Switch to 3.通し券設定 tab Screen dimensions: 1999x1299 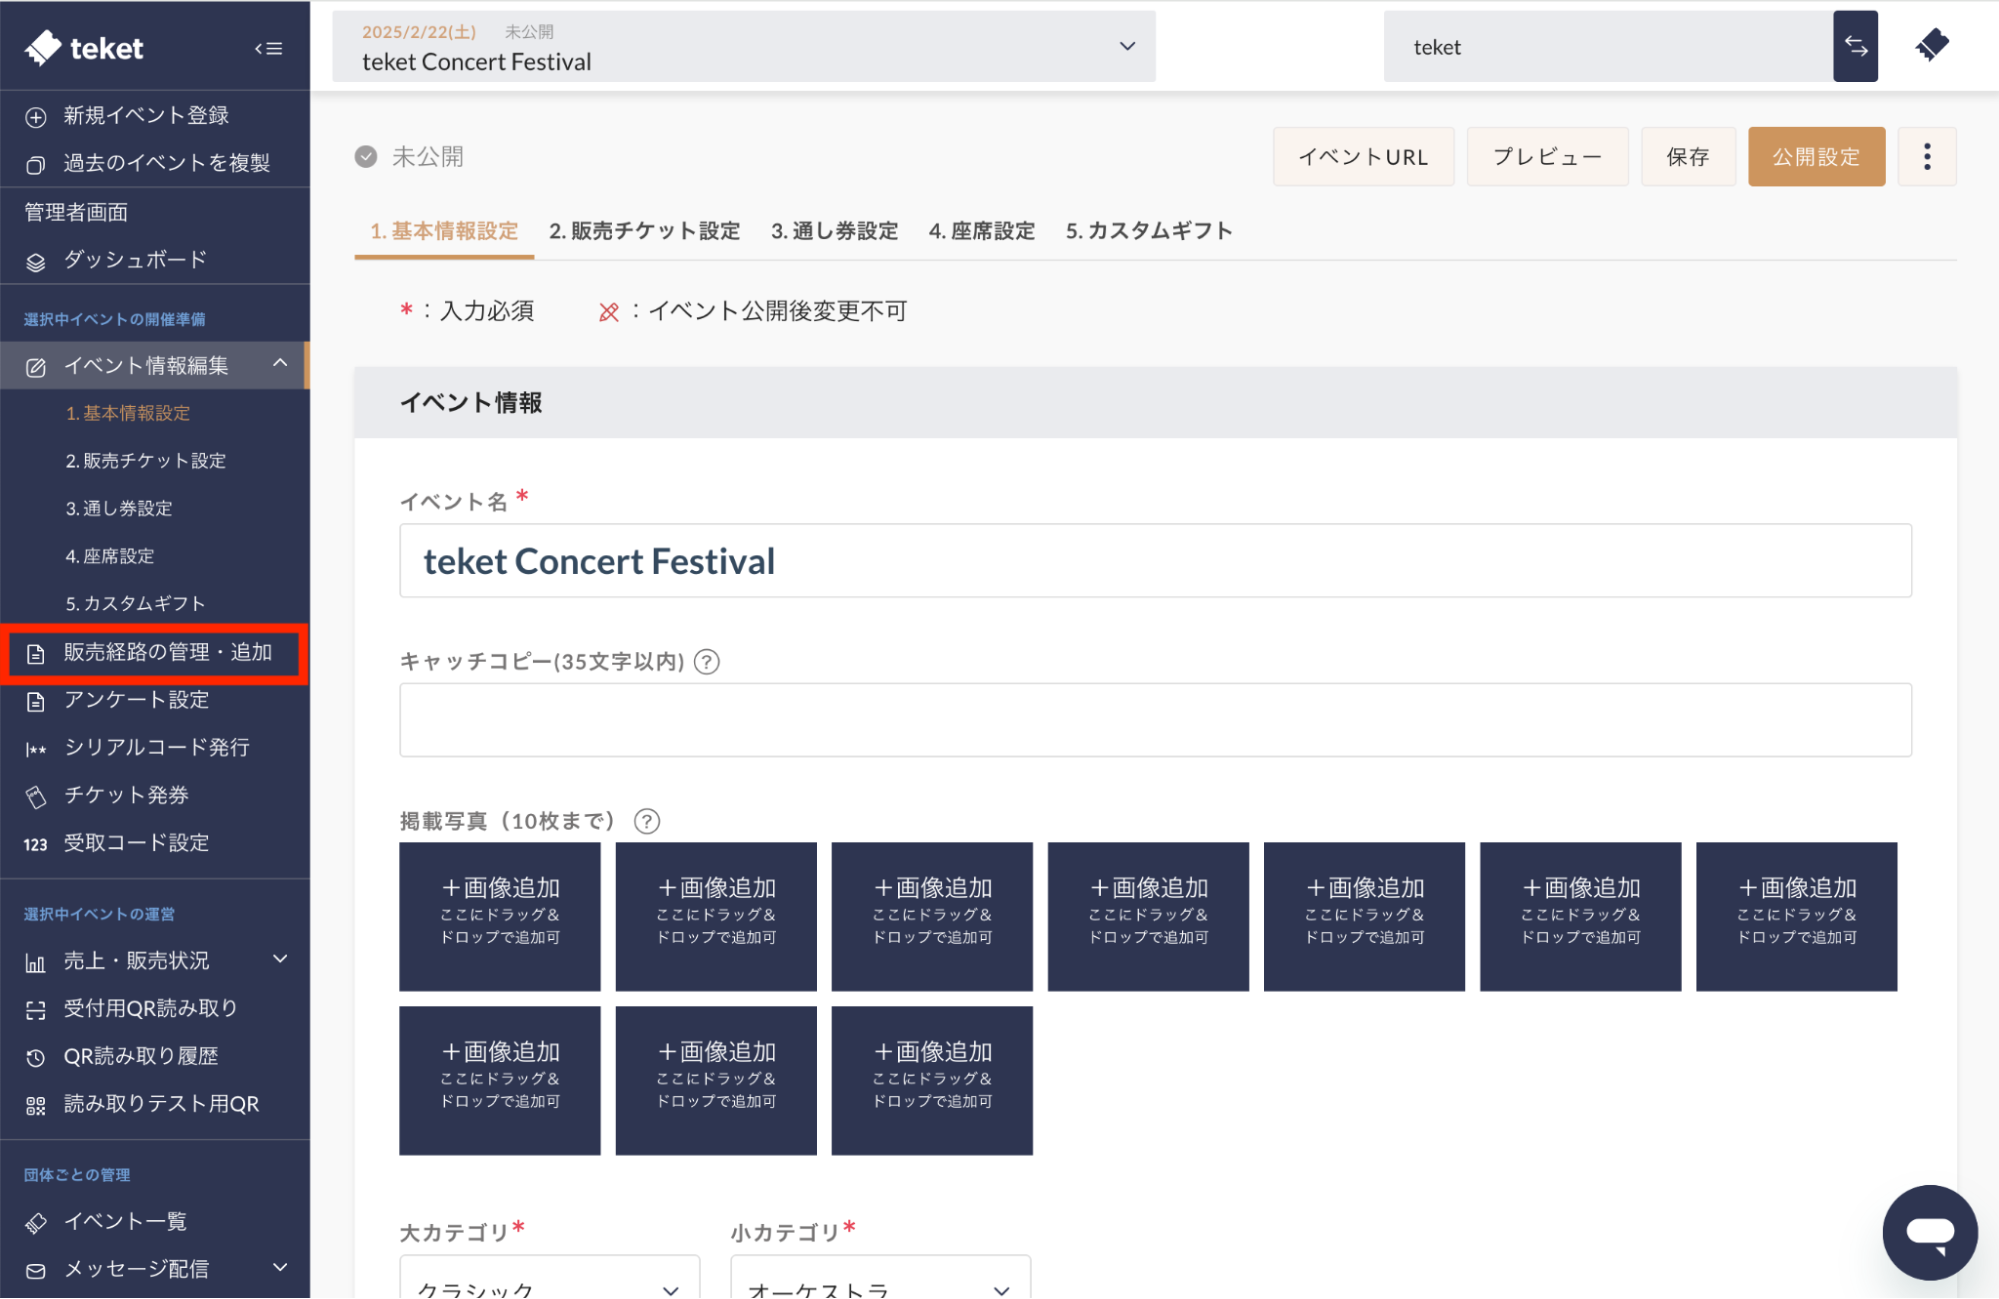[834, 231]
